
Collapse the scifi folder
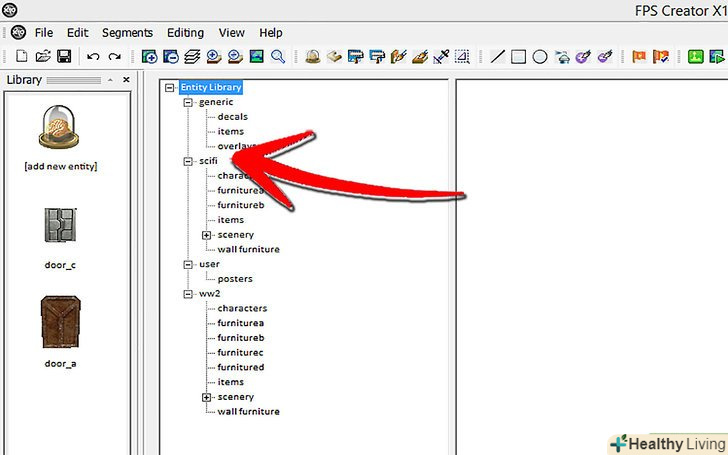(x=188, y=161)
